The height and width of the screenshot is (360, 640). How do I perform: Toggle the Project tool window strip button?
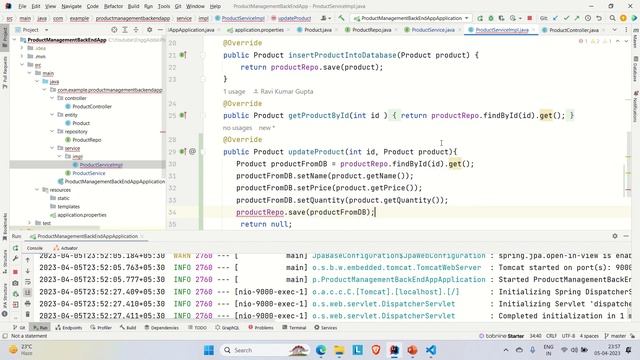point(5,37)
